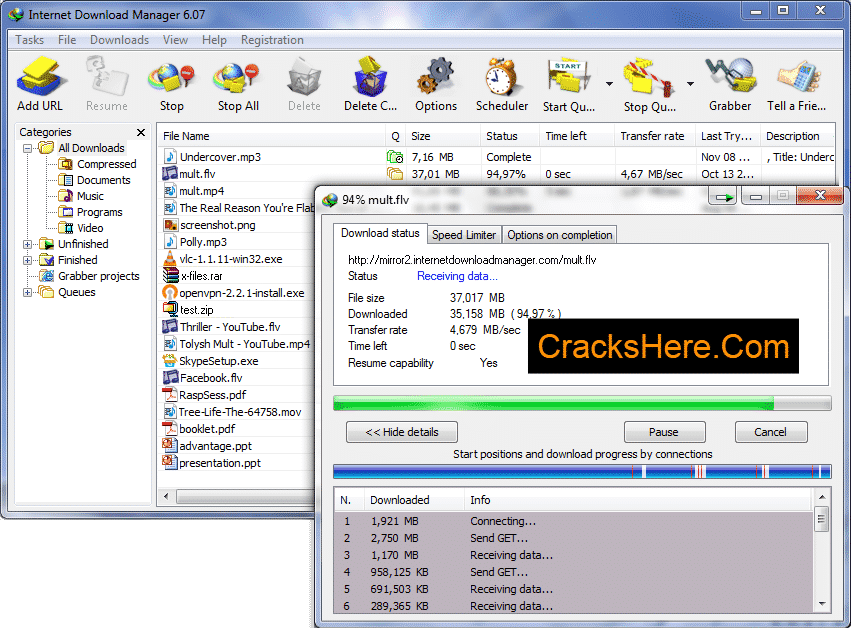Open the Grabber tool icon
This screenshot has width=851, height=628.
pos(730,76)
